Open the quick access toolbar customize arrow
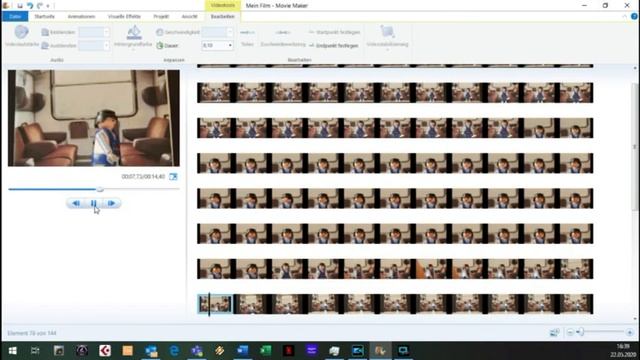 coord(48,6)
